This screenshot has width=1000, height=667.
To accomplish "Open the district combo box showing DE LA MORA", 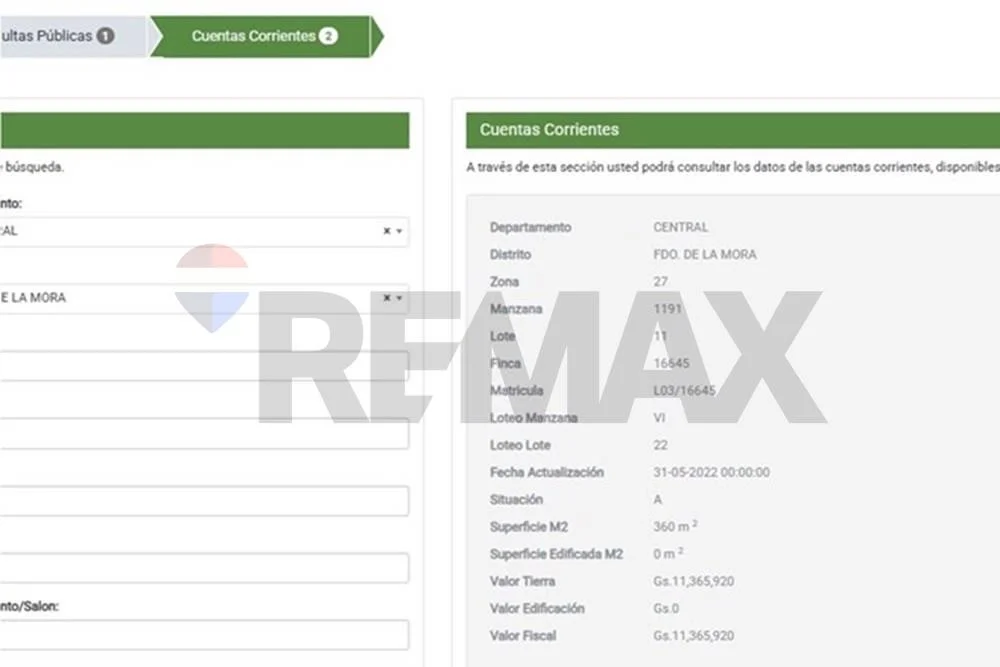I will click(190, 298).
